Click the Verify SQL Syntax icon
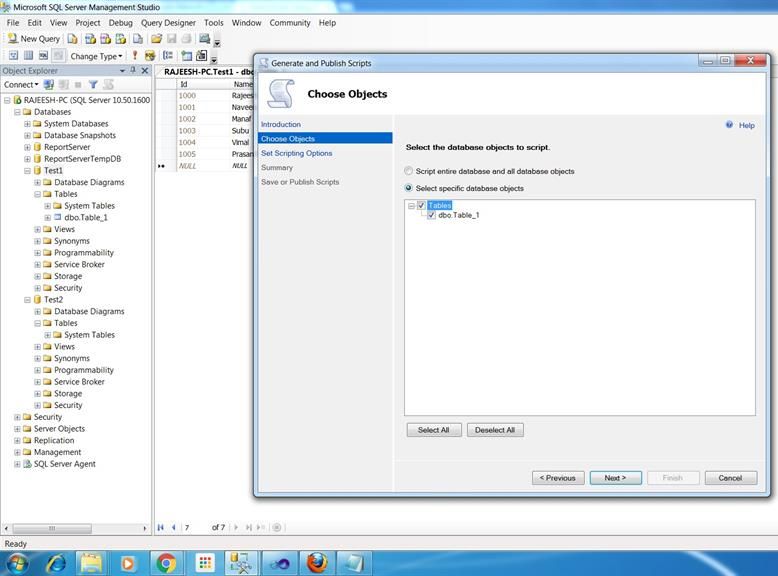 coord(150,56)
